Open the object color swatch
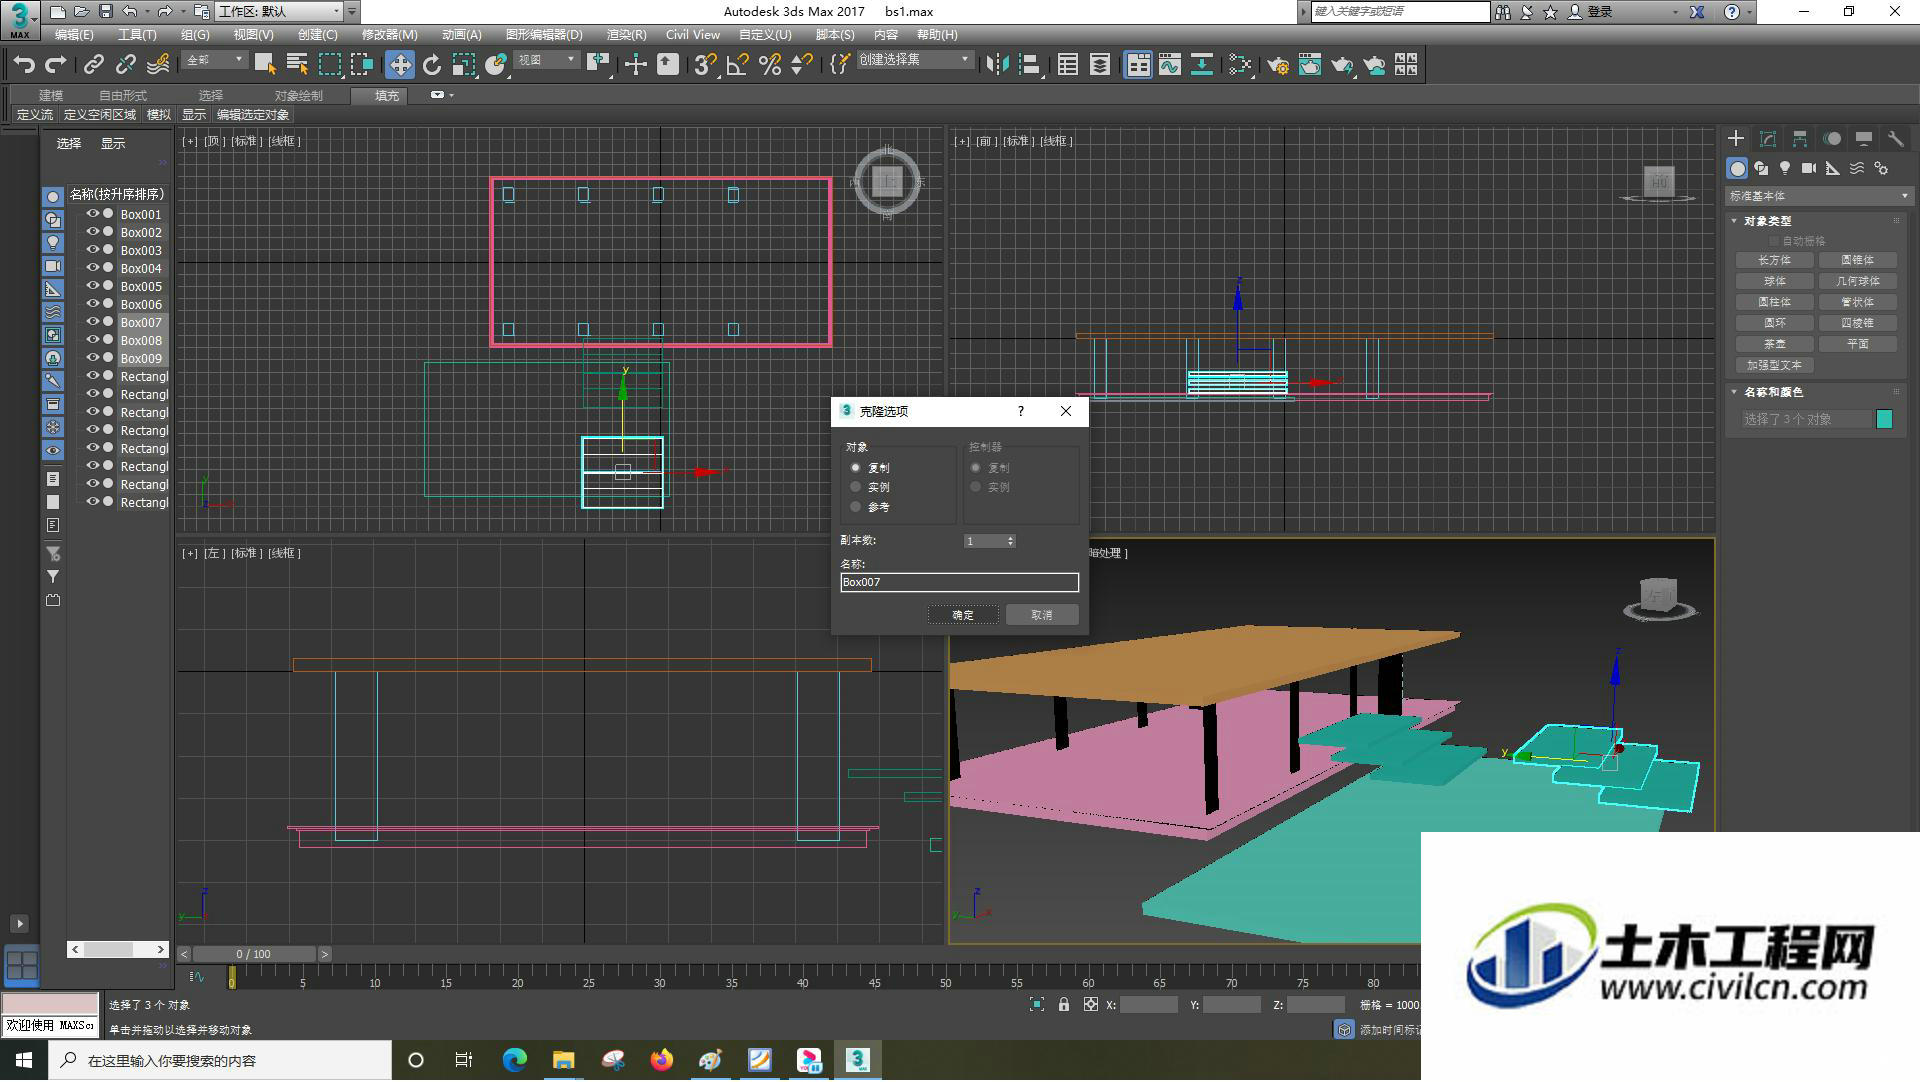The height and width of the screenshot is (1082, 1920). 1884,420
